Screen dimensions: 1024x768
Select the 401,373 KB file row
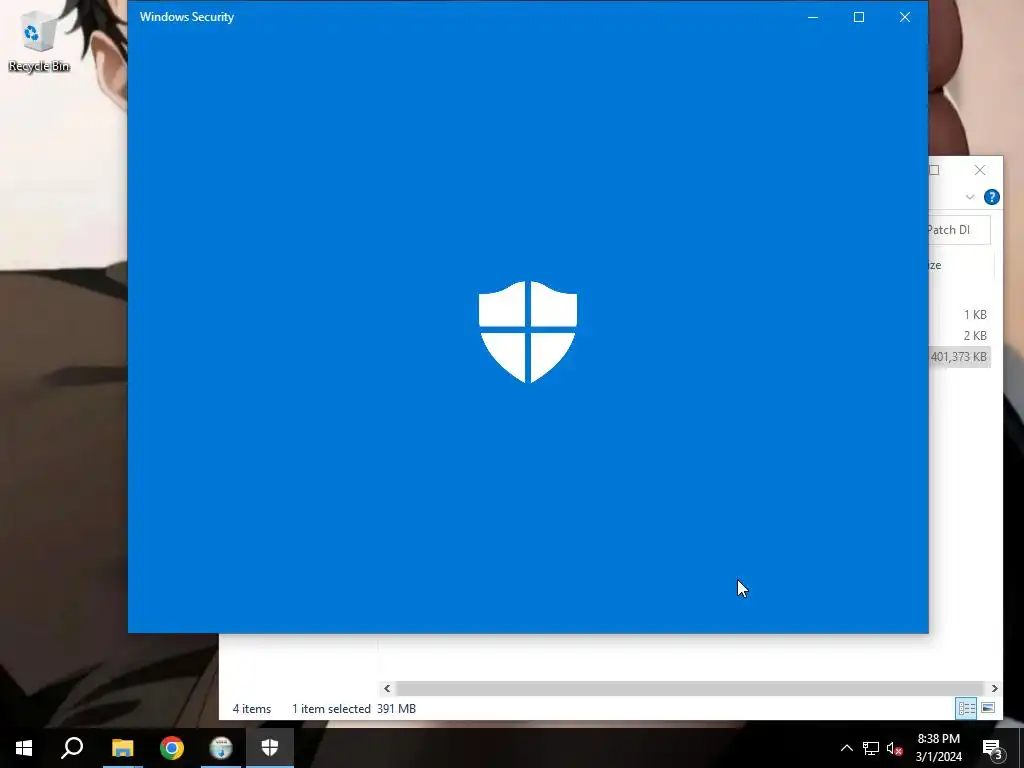coord(959,357)
